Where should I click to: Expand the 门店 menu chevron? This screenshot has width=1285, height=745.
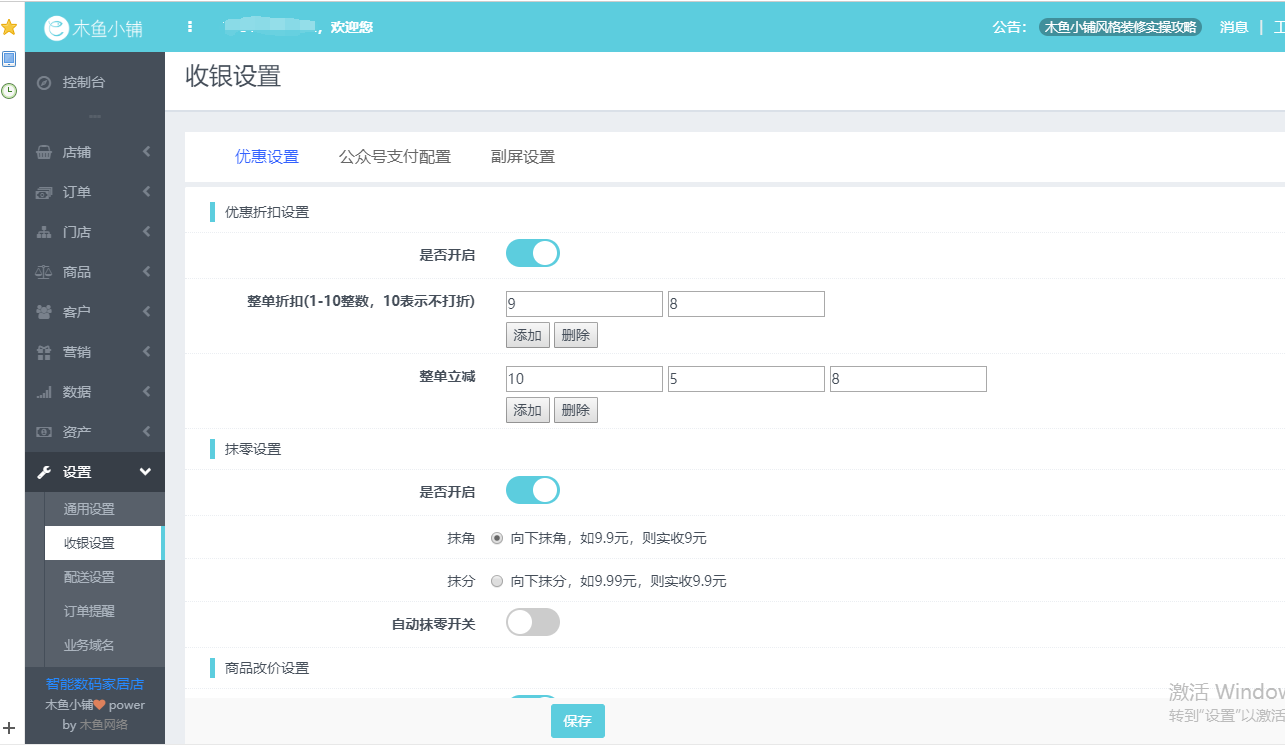(147, 232)
